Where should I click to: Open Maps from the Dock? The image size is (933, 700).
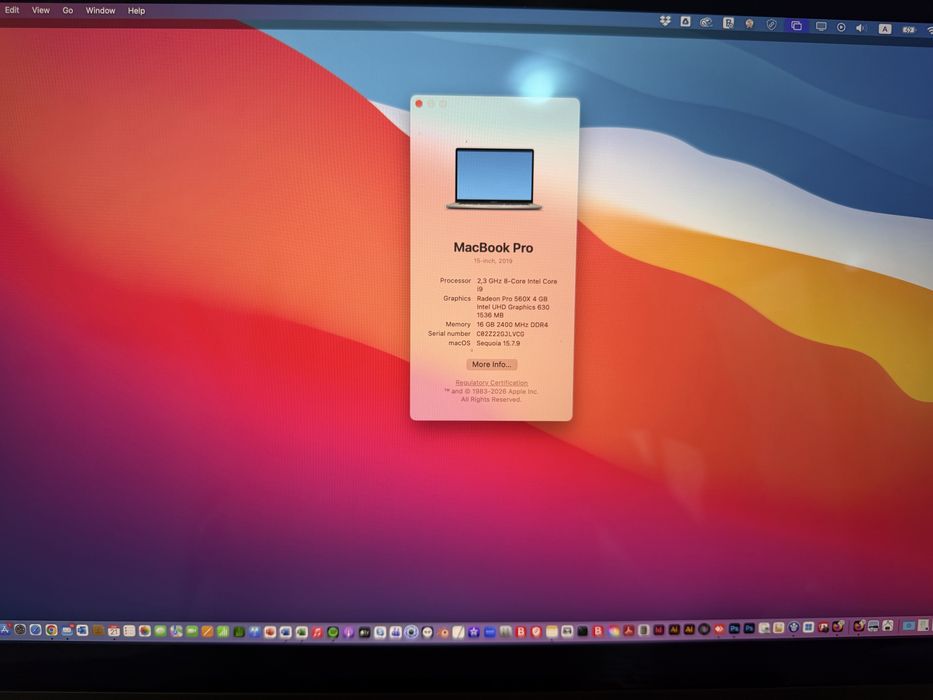pyautogui.click(x=176, y=631)
